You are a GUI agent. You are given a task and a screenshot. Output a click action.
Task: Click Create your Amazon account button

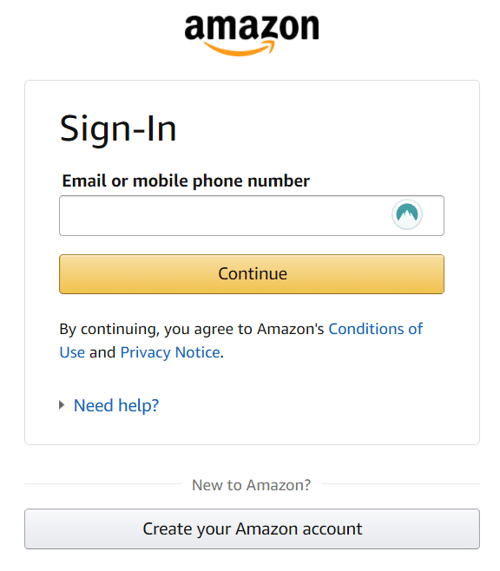pyautogui.click(x=252, y=529)
